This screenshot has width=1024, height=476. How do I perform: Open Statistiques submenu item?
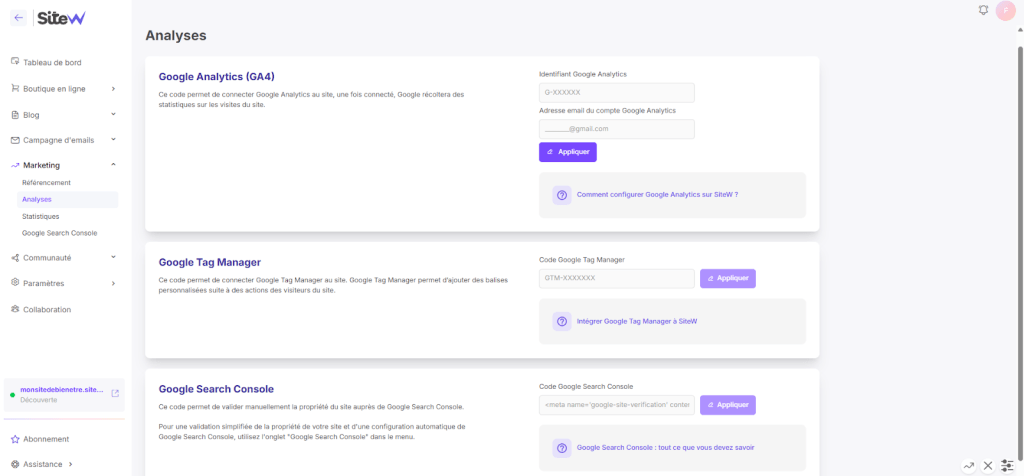pos(40,216)
